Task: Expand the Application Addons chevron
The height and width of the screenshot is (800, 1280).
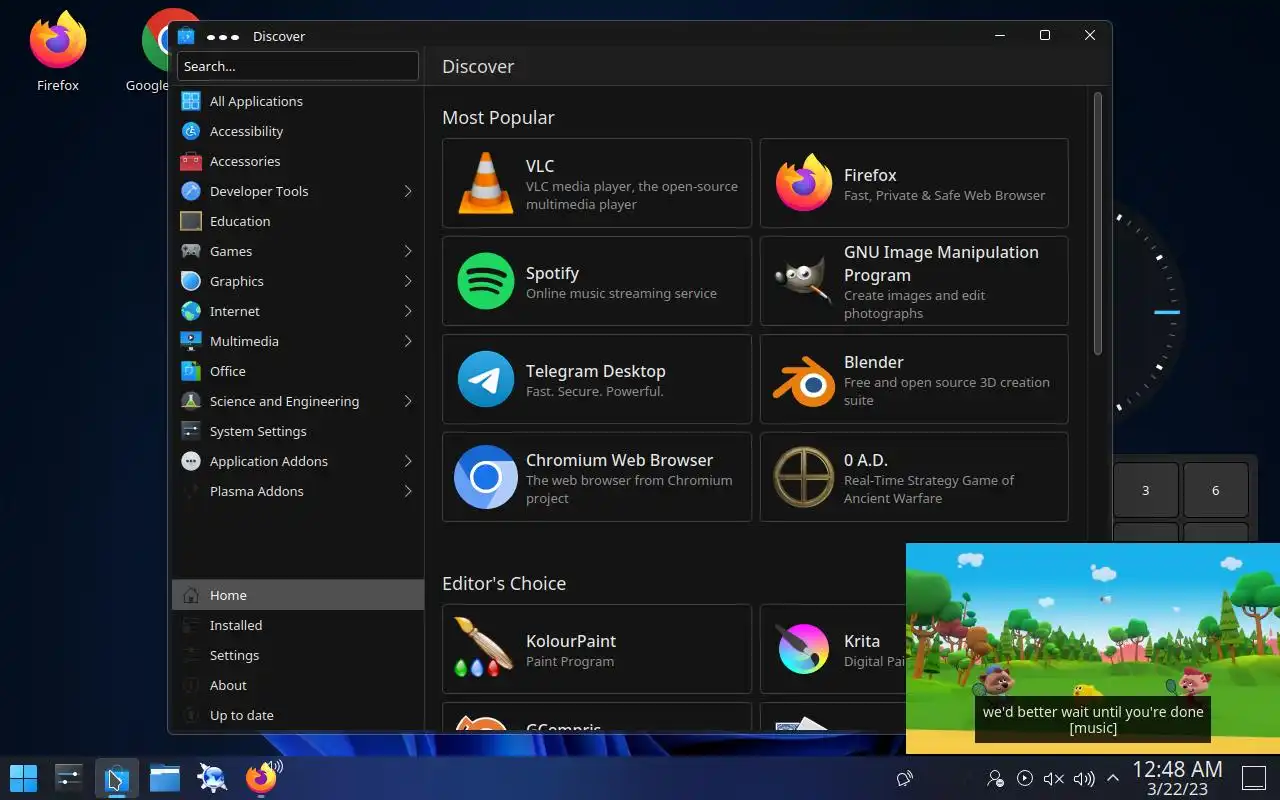Action: pos(408,461)
